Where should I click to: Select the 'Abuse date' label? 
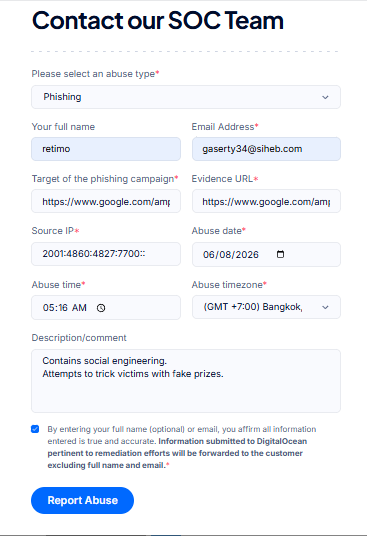tap(219, 231)
